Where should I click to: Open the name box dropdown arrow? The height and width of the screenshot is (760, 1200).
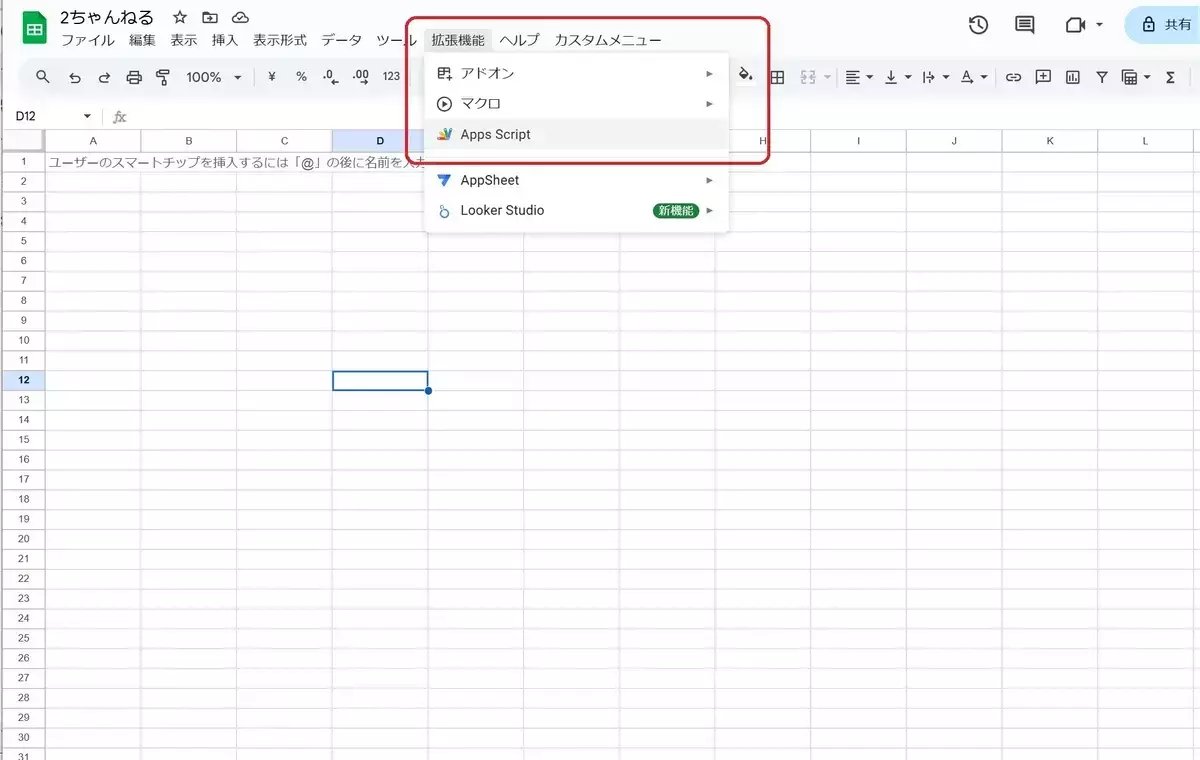[87, 117]
